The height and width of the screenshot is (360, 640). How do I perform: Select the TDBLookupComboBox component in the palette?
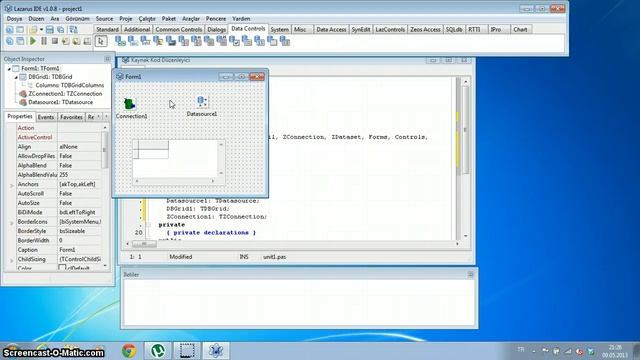click(221, 41)
